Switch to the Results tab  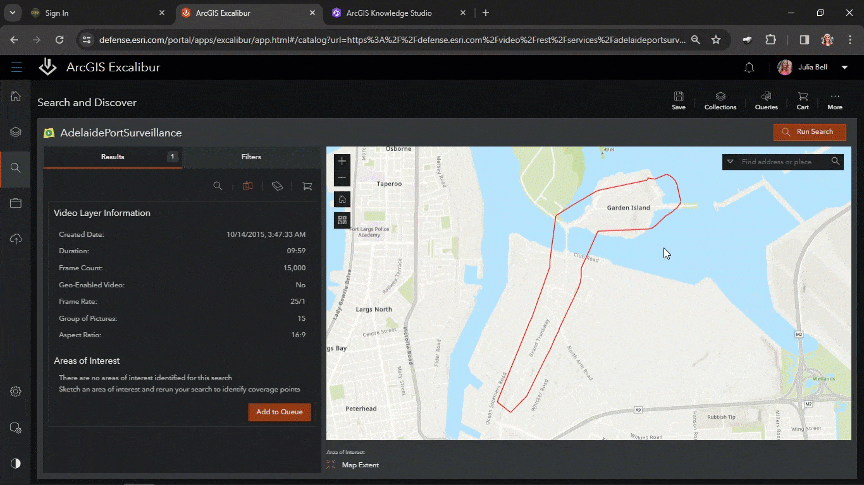[112, 157]
